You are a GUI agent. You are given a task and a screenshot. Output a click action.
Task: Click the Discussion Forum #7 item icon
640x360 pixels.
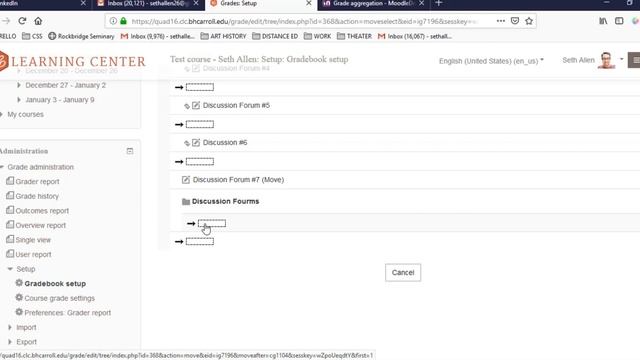pyautogui.click(x=186, y=180)
